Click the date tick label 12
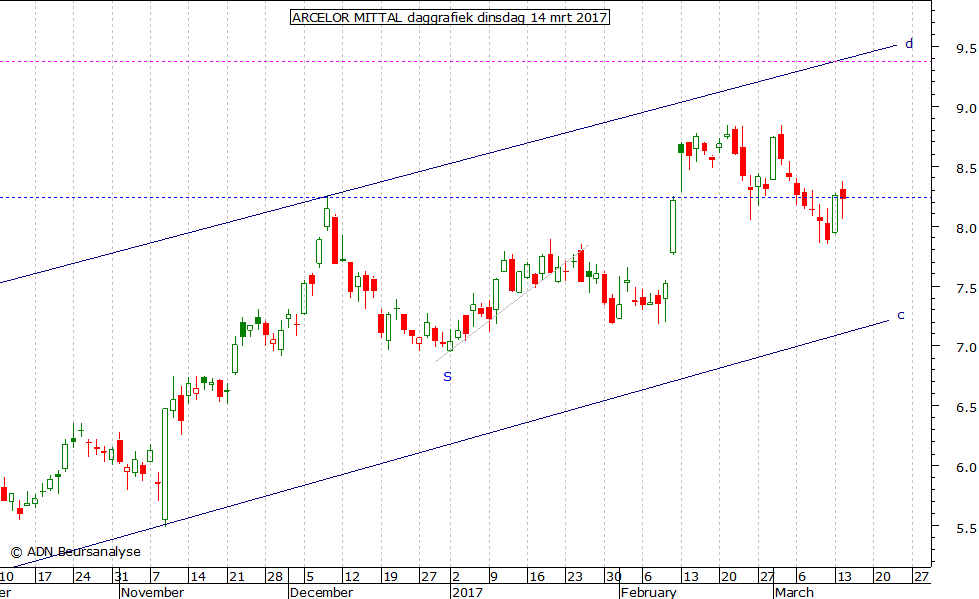The height and width of the screenshot is (599, 979). click(x=352, y=577)
